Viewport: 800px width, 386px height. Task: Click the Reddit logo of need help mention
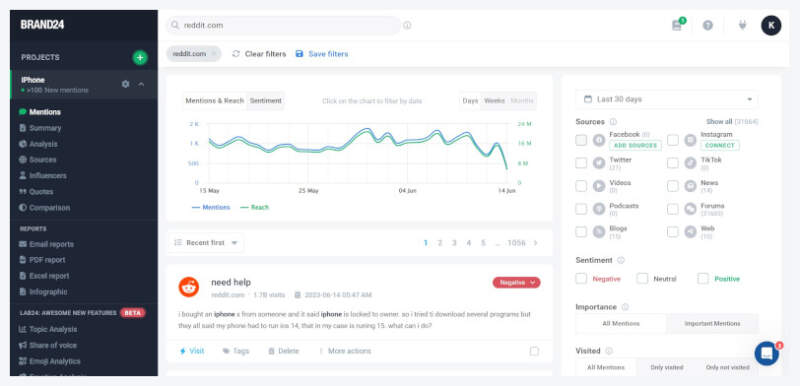point(189,287)
